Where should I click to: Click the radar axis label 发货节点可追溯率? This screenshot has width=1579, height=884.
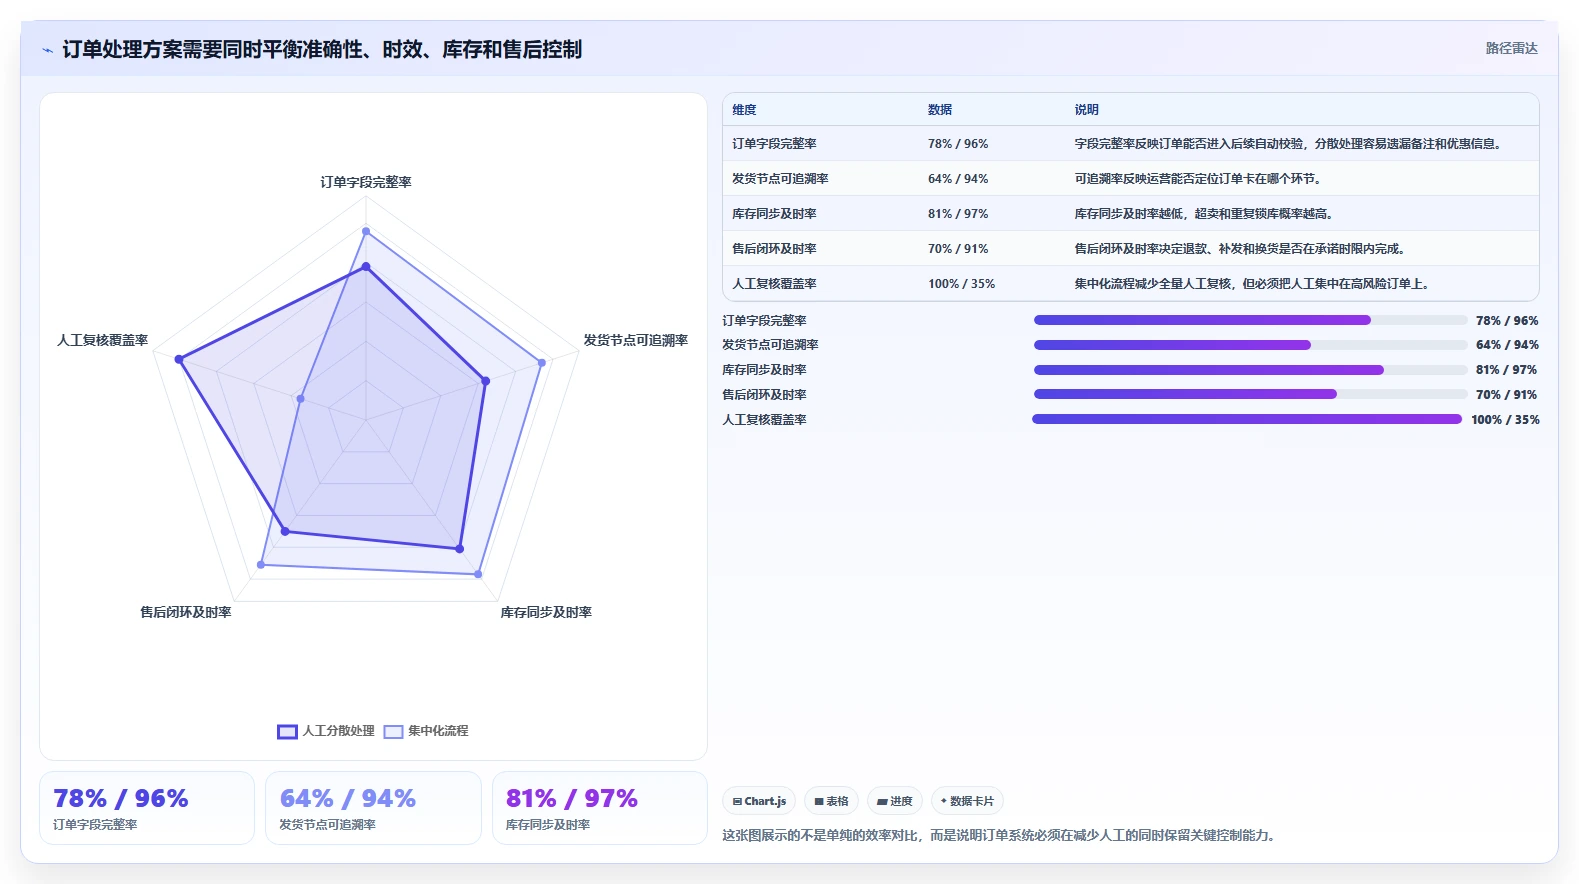click(x=636, y=340)
